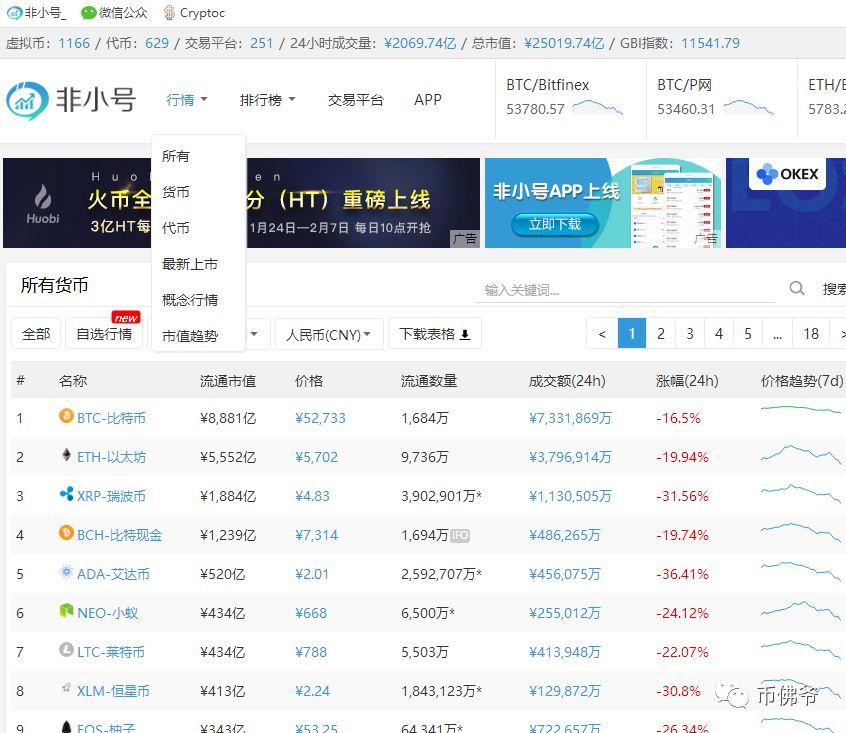Click the Ethereum diamond icon

(x=66, y=455)
